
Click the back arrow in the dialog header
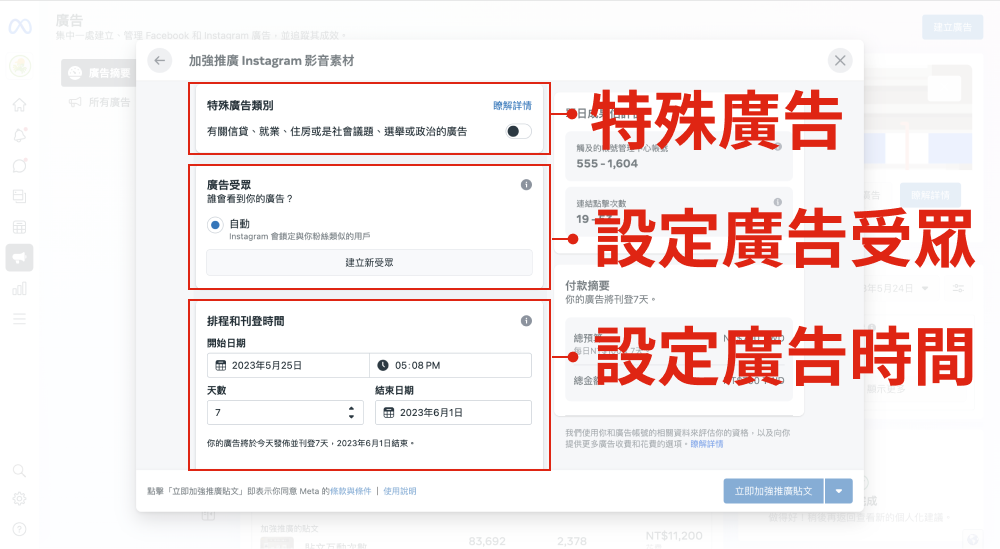(x=160, y=61)
